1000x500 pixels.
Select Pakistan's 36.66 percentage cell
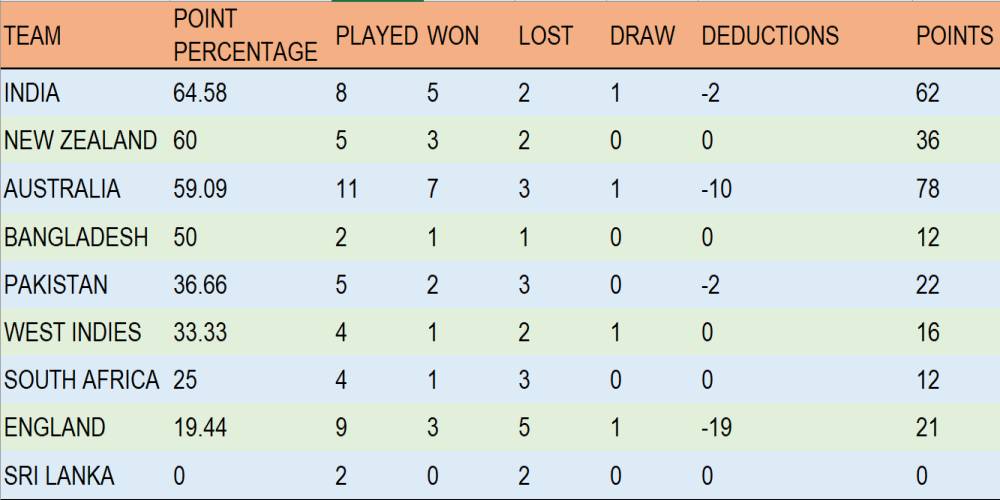pyautogui.click(x=251, y=284)
